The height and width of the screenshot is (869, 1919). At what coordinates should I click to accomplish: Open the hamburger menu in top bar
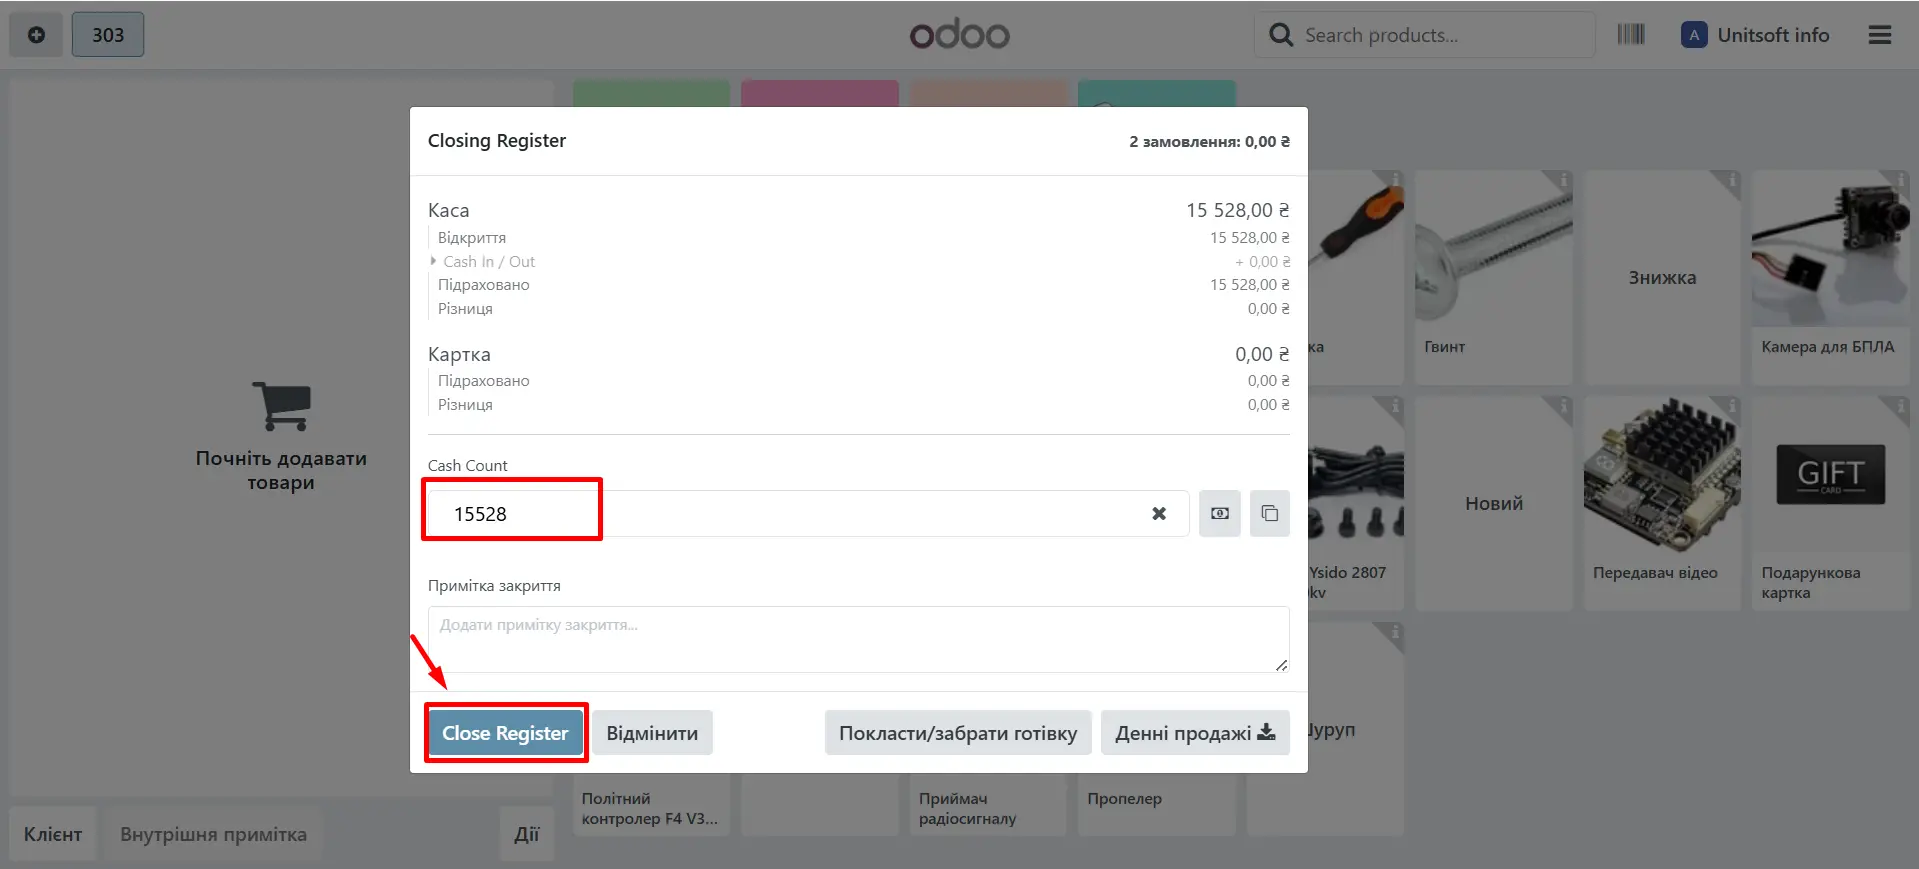1879,35
